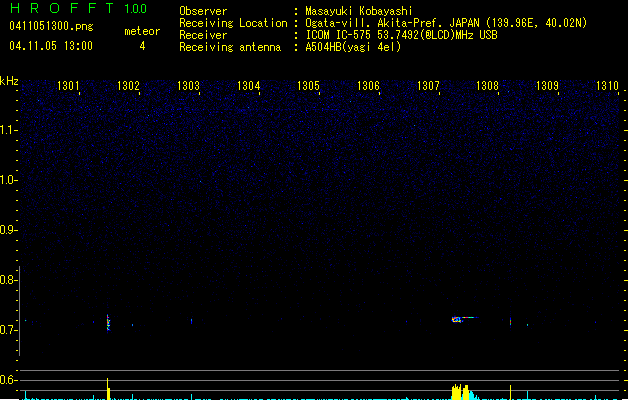The image size is (629, 400).
Task: Click the Observer label
Action: (203, 11)
